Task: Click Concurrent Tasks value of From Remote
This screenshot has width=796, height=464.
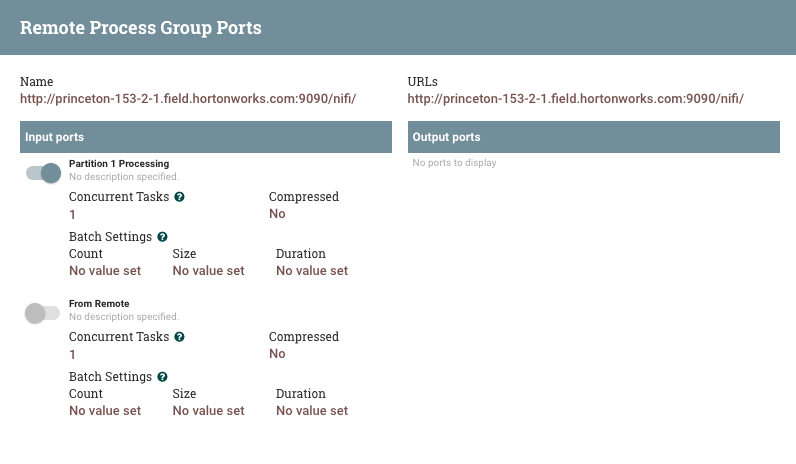Action: pos(73,354)
